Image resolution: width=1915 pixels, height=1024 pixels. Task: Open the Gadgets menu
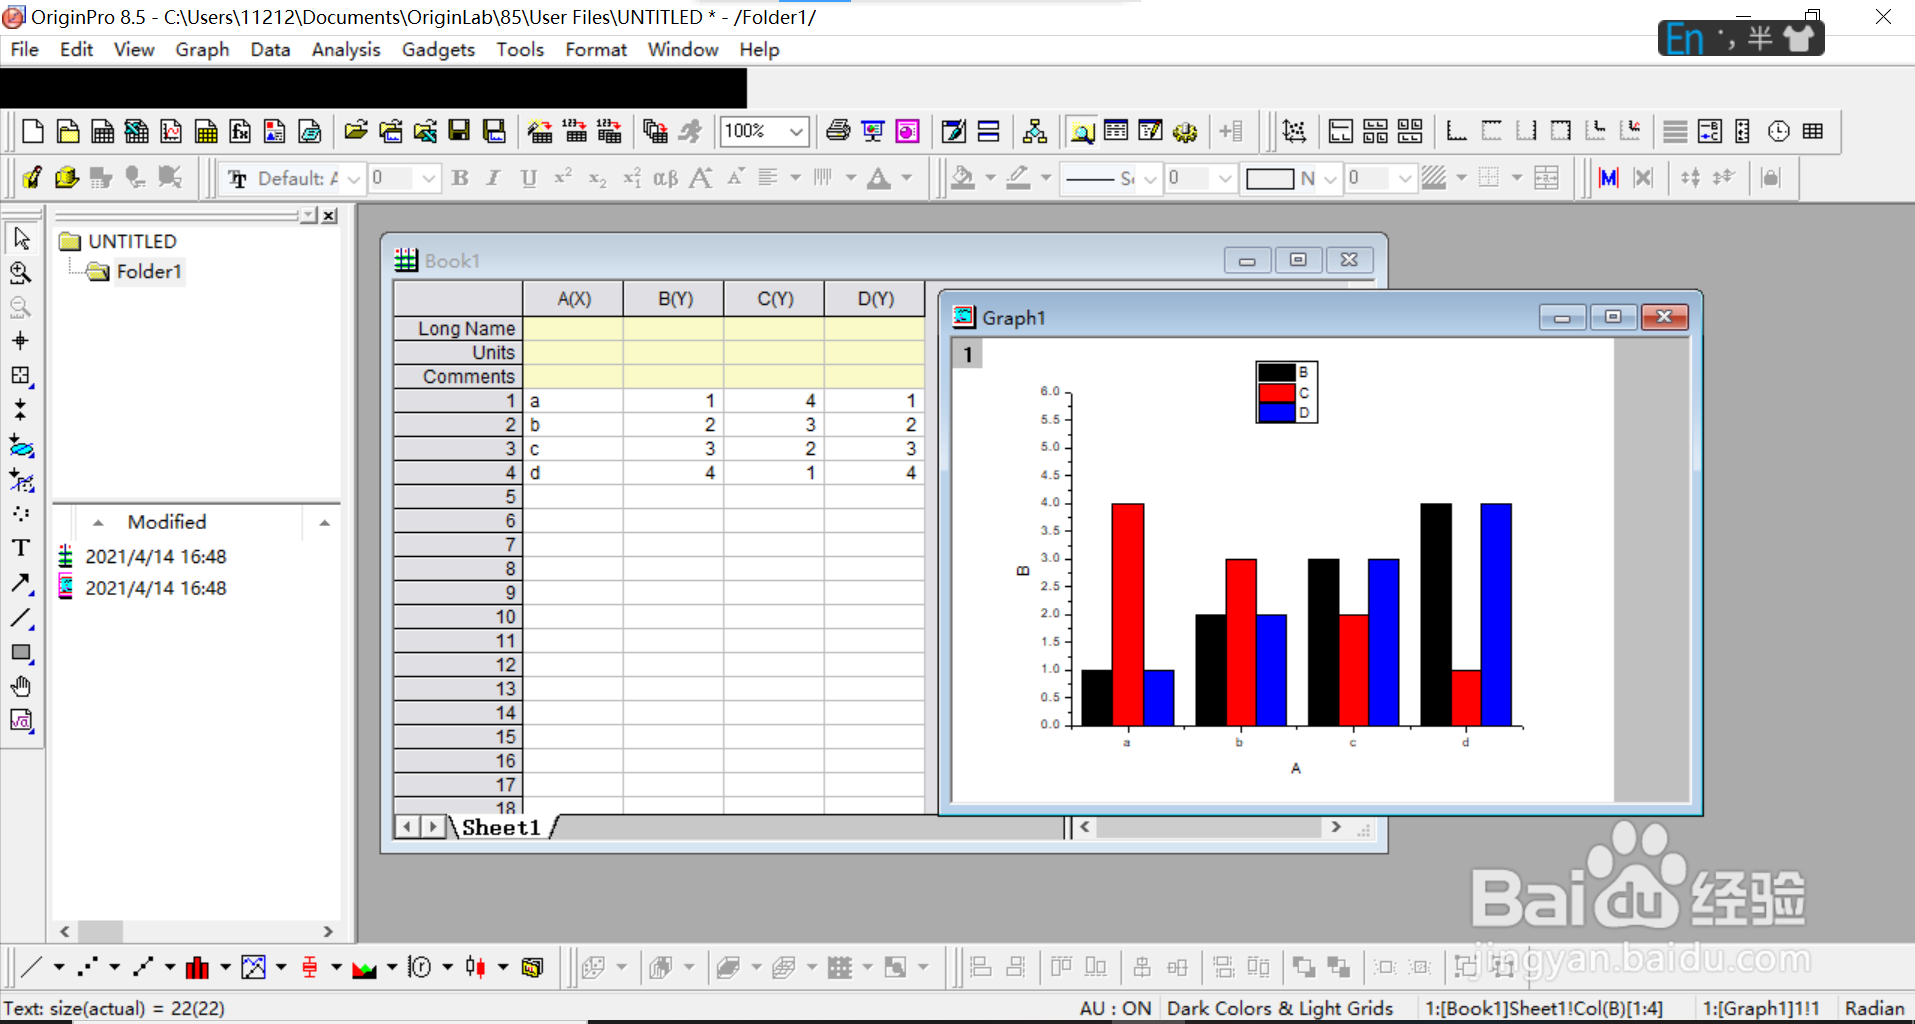pyautogui.click(x=438, y=50)
